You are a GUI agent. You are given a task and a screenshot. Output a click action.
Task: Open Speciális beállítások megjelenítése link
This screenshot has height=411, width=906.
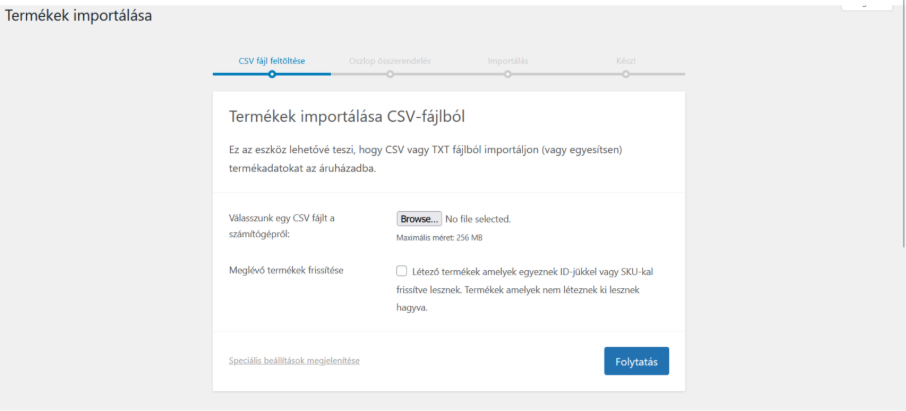click(294, 361)
